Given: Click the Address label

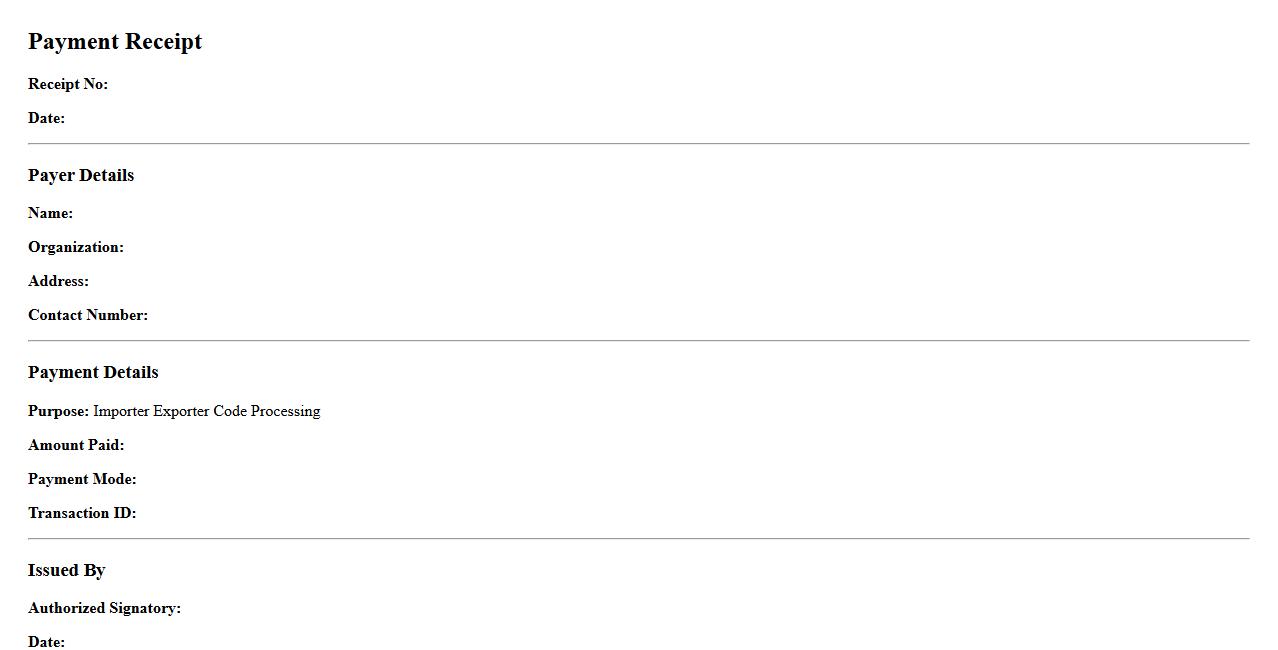Looking at the screenshot, I should pos(59,281).
